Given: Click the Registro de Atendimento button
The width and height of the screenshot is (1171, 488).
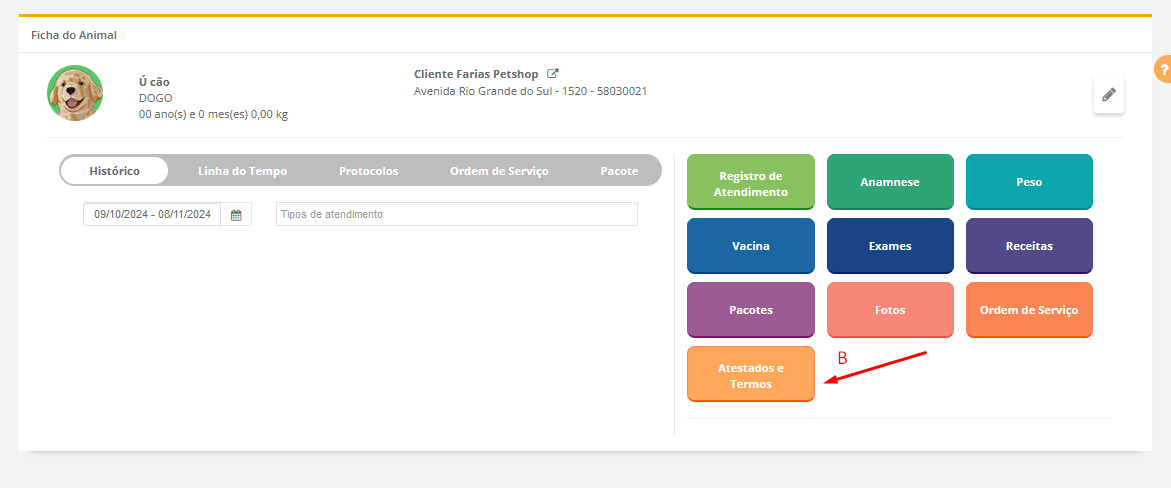Looking at the screenshot, I should click(x=750, y=183).
